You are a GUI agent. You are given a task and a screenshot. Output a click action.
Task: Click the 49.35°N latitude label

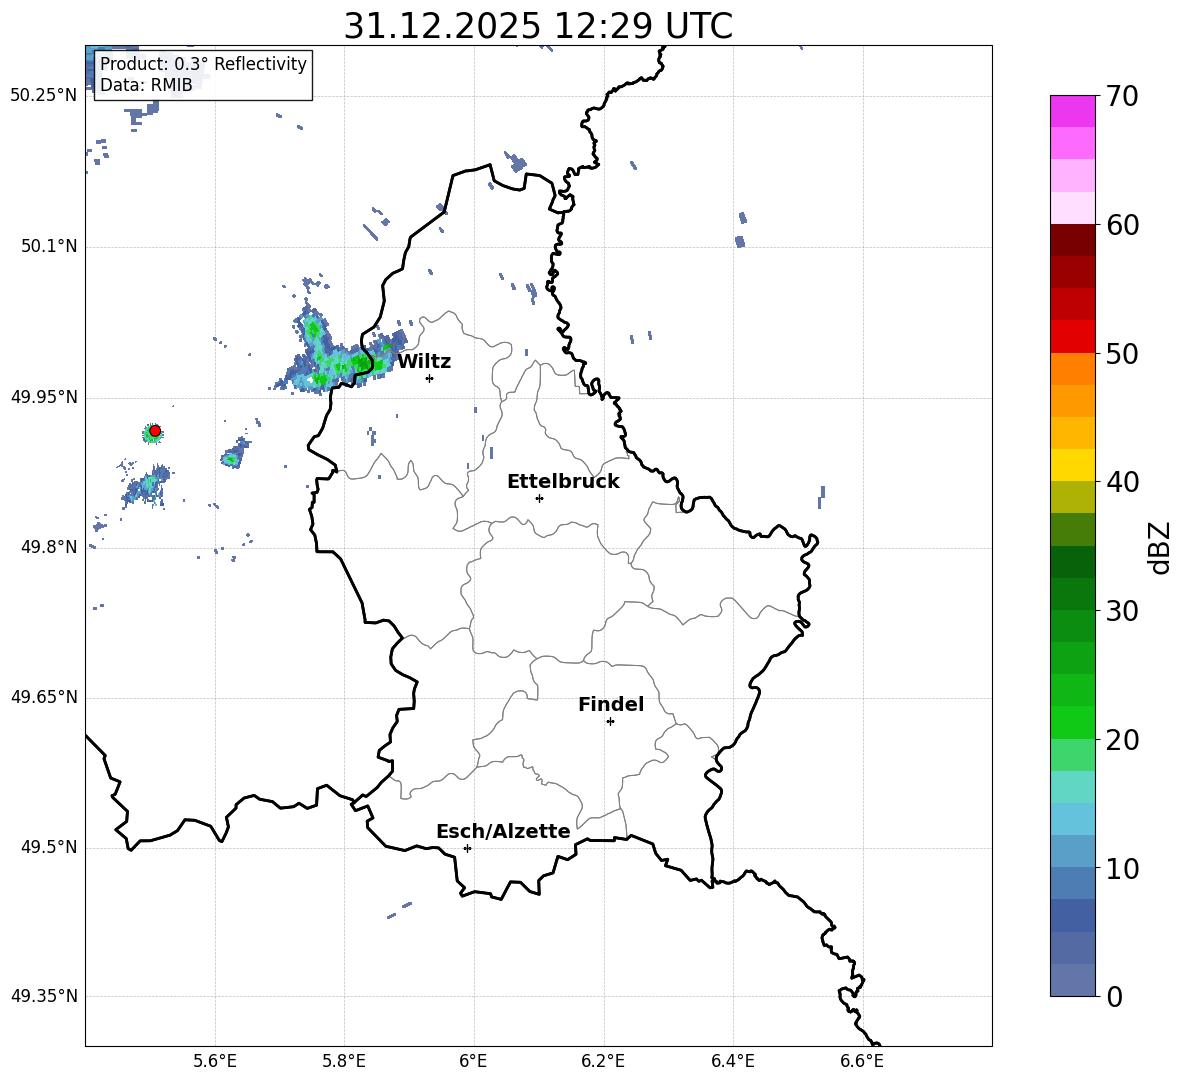point(44,996)
